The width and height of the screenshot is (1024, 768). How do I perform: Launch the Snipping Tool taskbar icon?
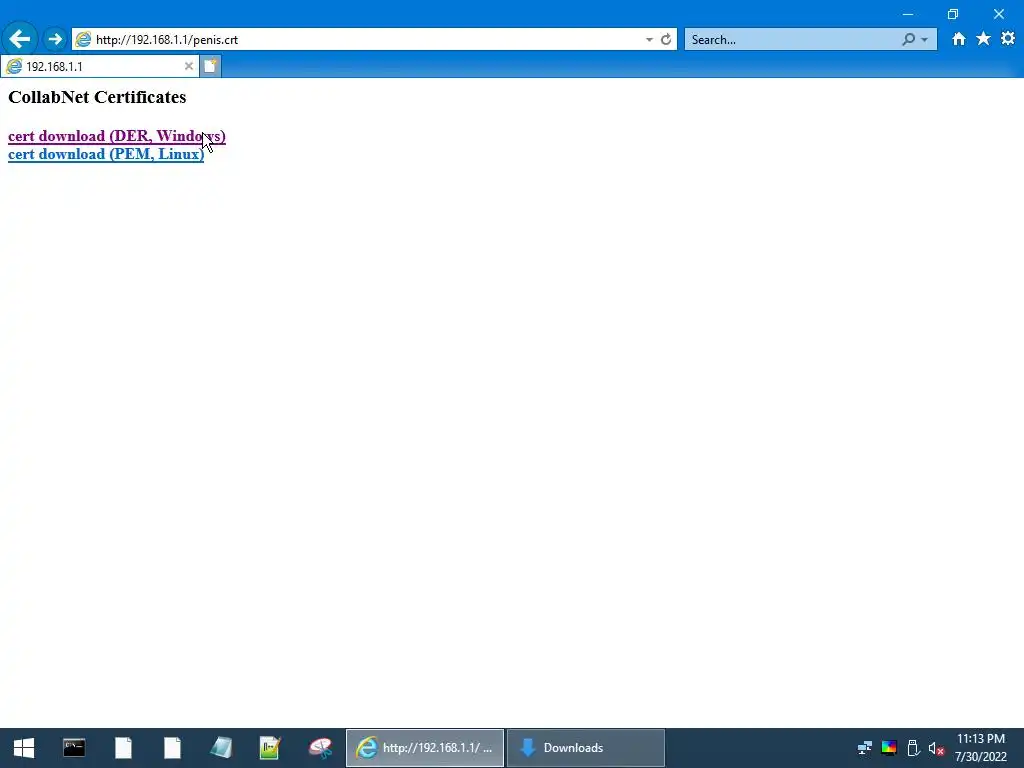pyautogui.click(x=319, y=748)
